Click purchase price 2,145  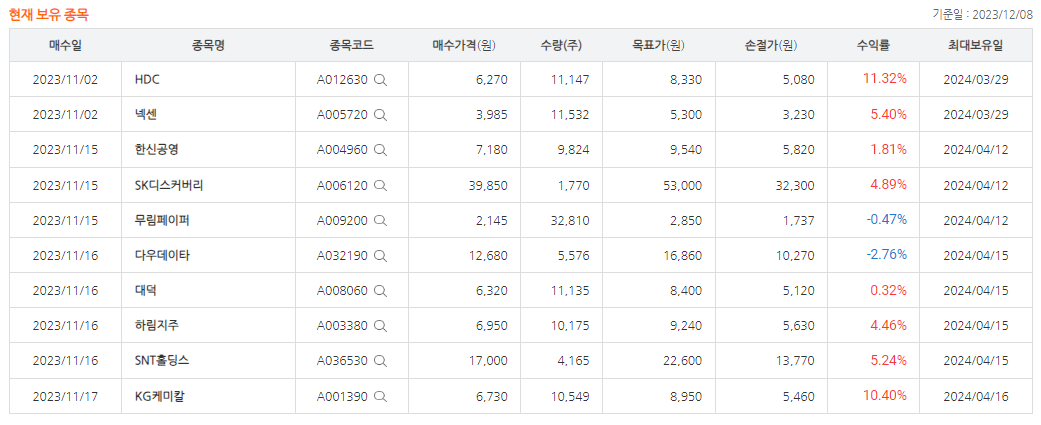coord(491,220)
